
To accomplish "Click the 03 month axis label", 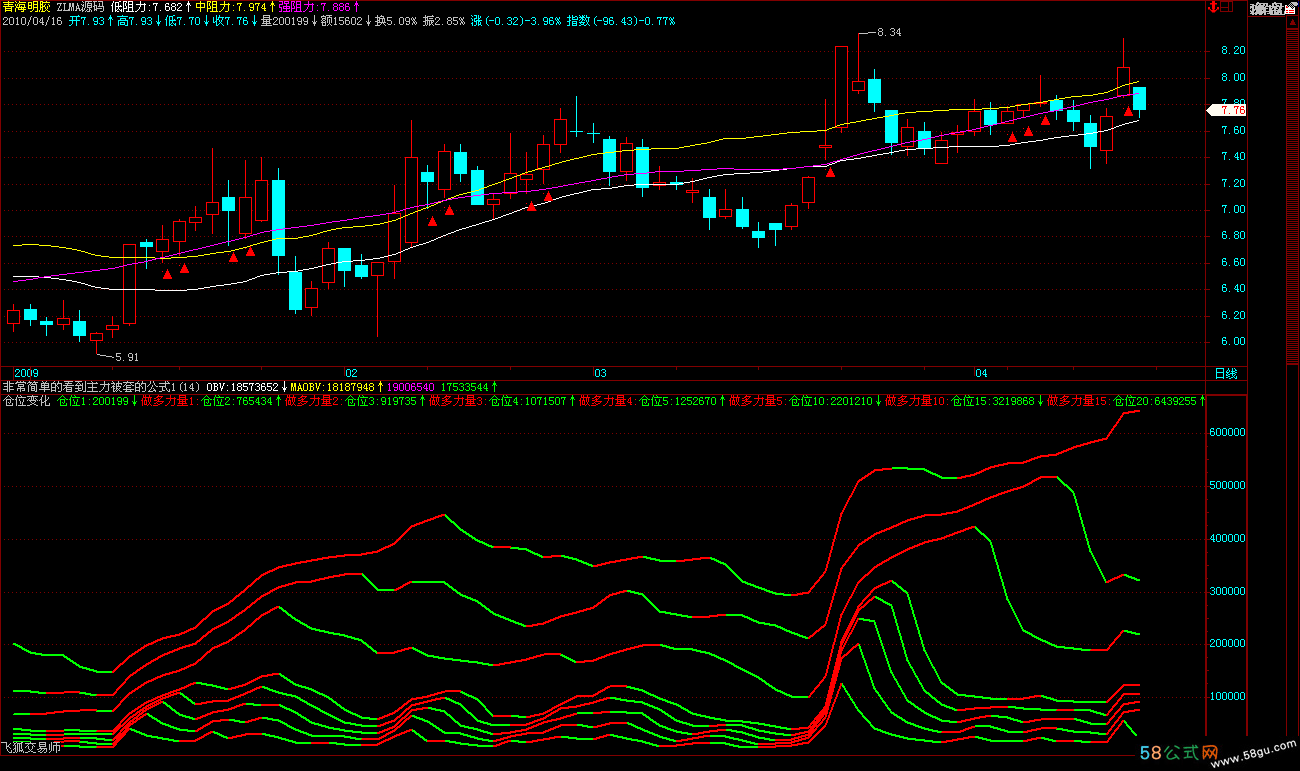I will click(600, 373).
